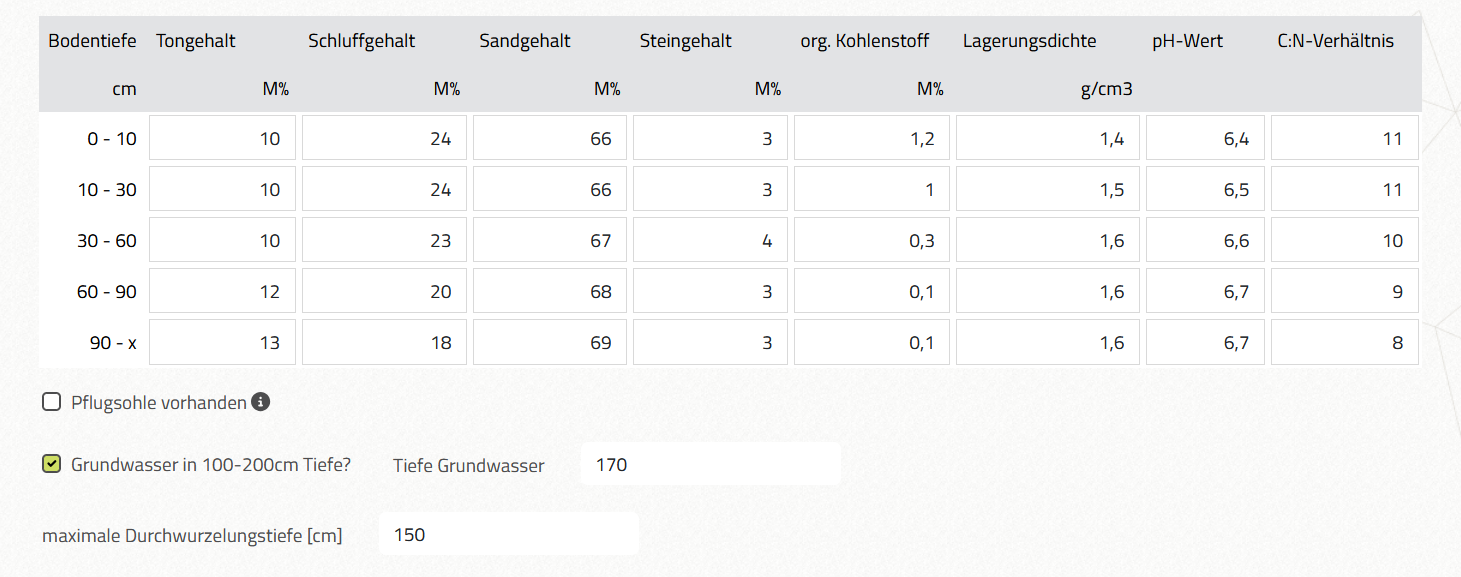Viewport: 1461px width, 577px height.
Task: Click the C:N-Verhältnis column header
Action: pos(1335,41)
